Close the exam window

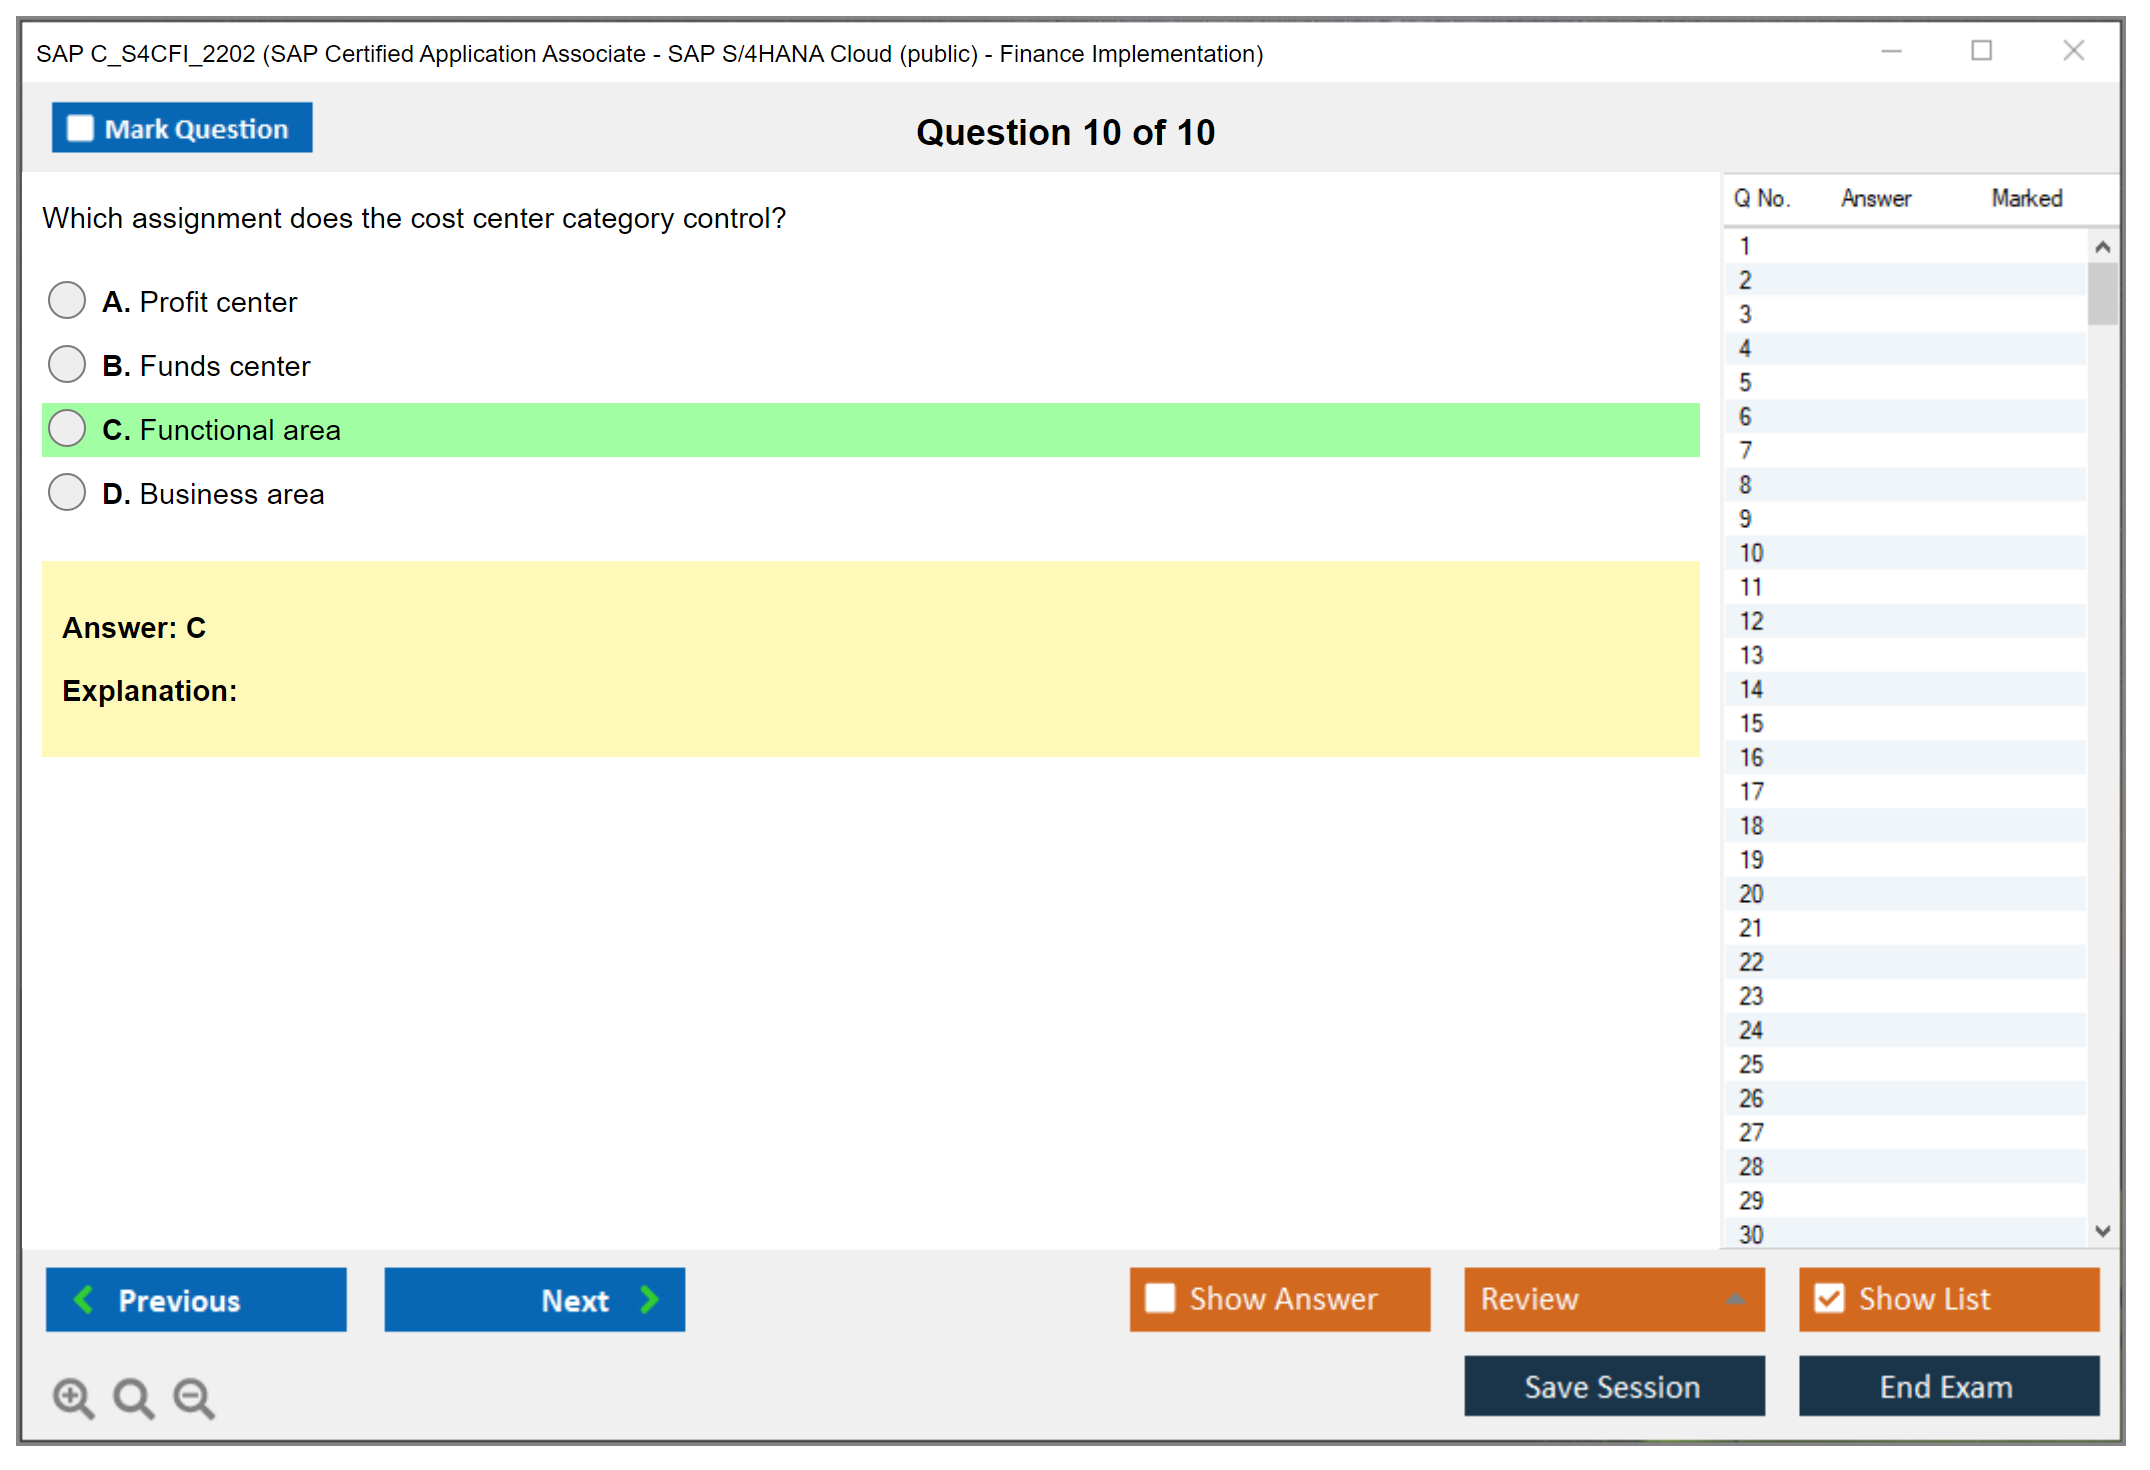(2073, 51)
